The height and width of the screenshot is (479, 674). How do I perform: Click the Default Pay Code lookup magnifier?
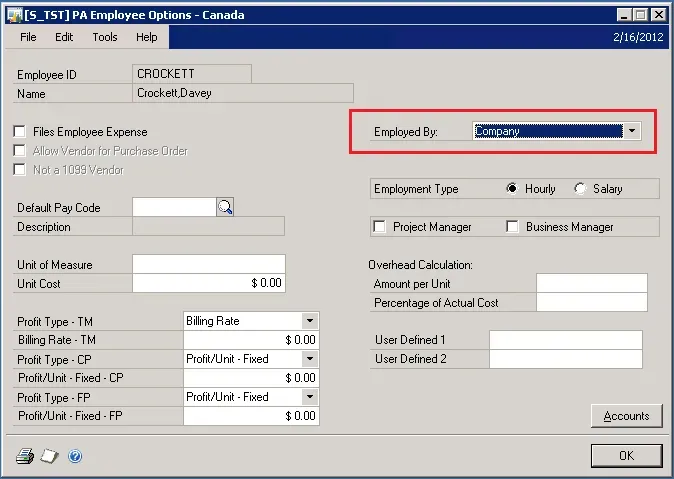pyautogui.click(x=225, y=207)
